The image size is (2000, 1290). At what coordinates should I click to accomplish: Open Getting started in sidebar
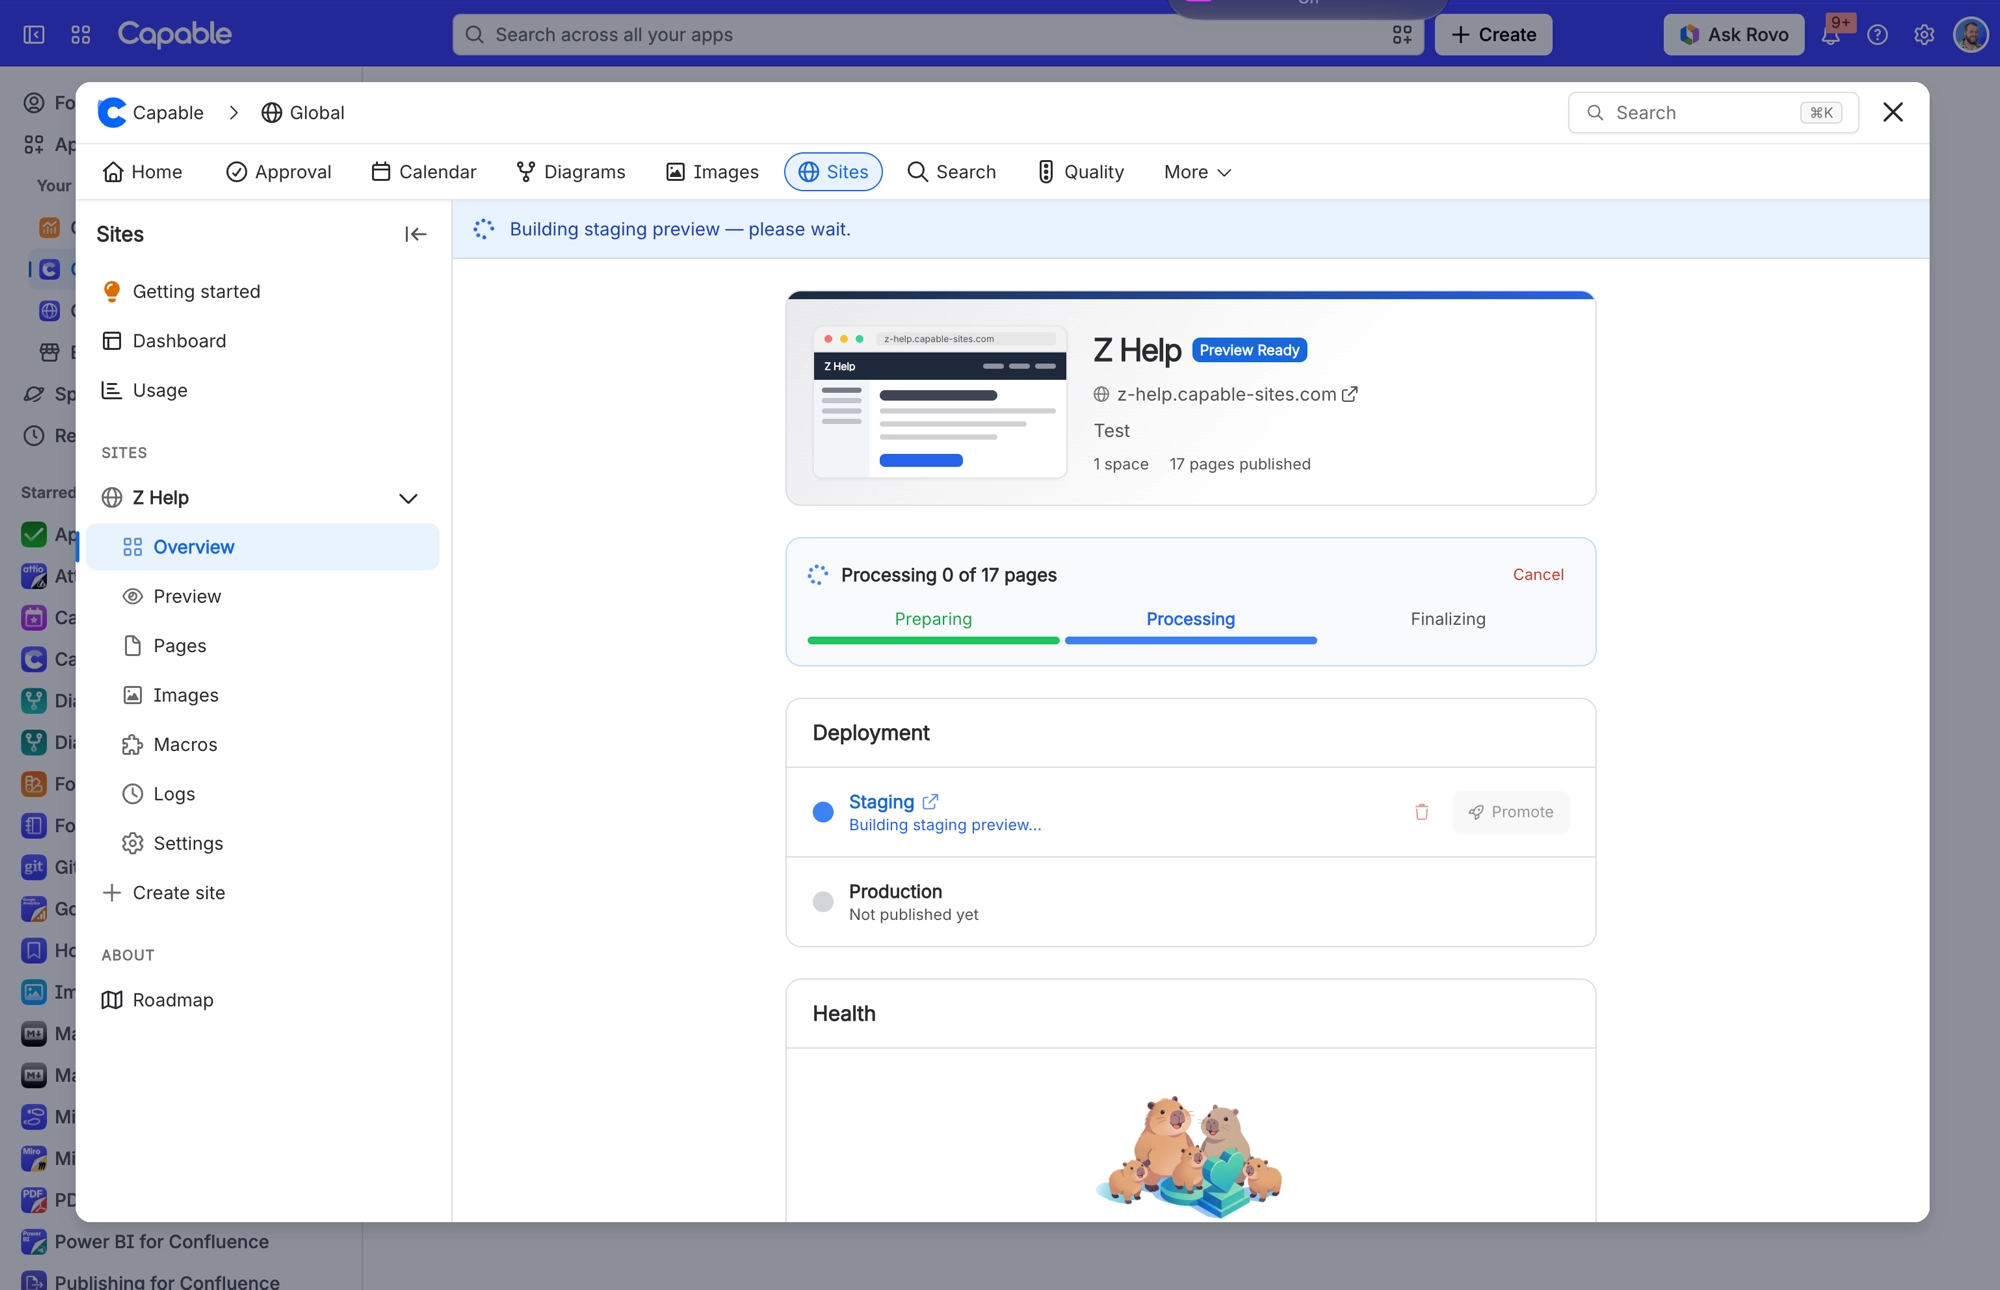coord(262,292)
